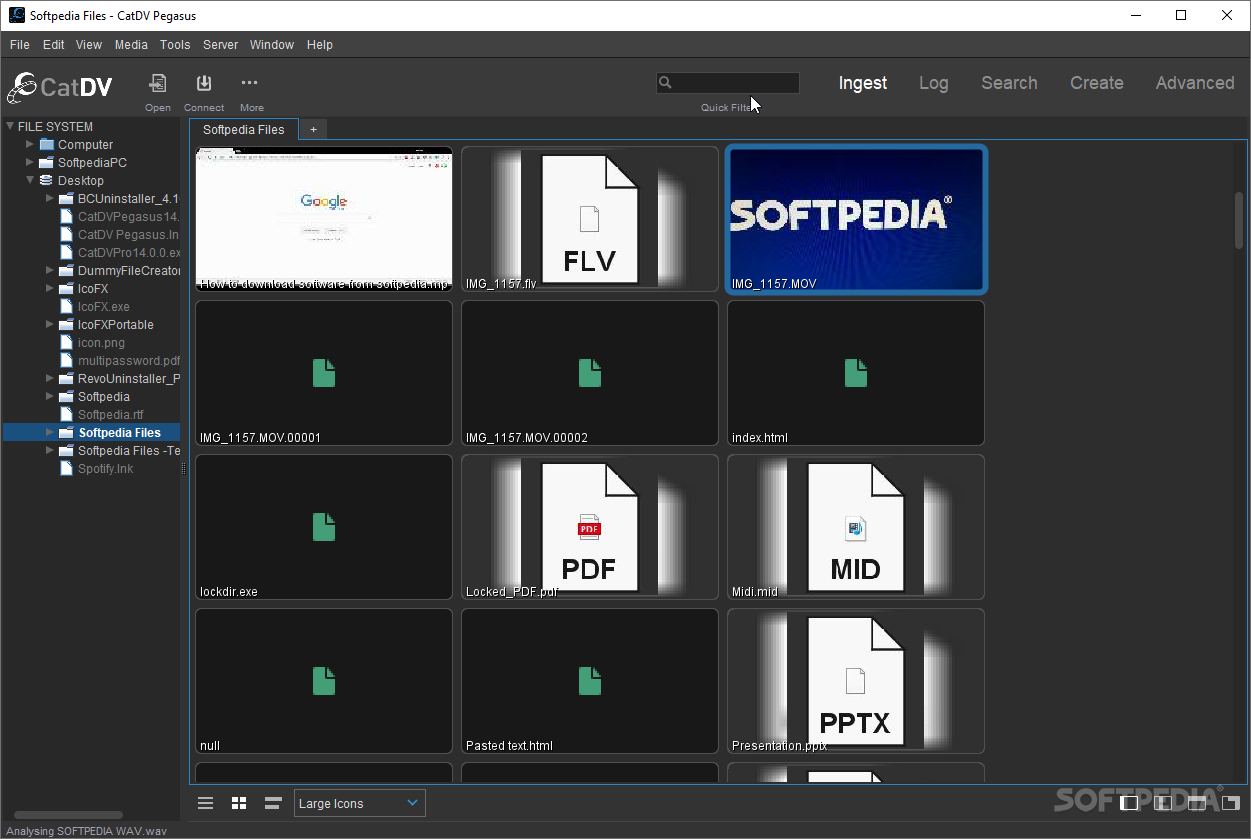Switch to filmstrip view icon
The image size is (1251, 839).
273,803
